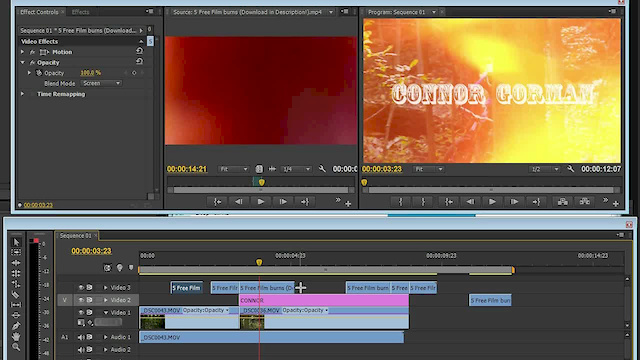Viewport: 640px width, 360px height.
Task: Toggle the Opacity animation stopwatch
Action: pos(39,73)
